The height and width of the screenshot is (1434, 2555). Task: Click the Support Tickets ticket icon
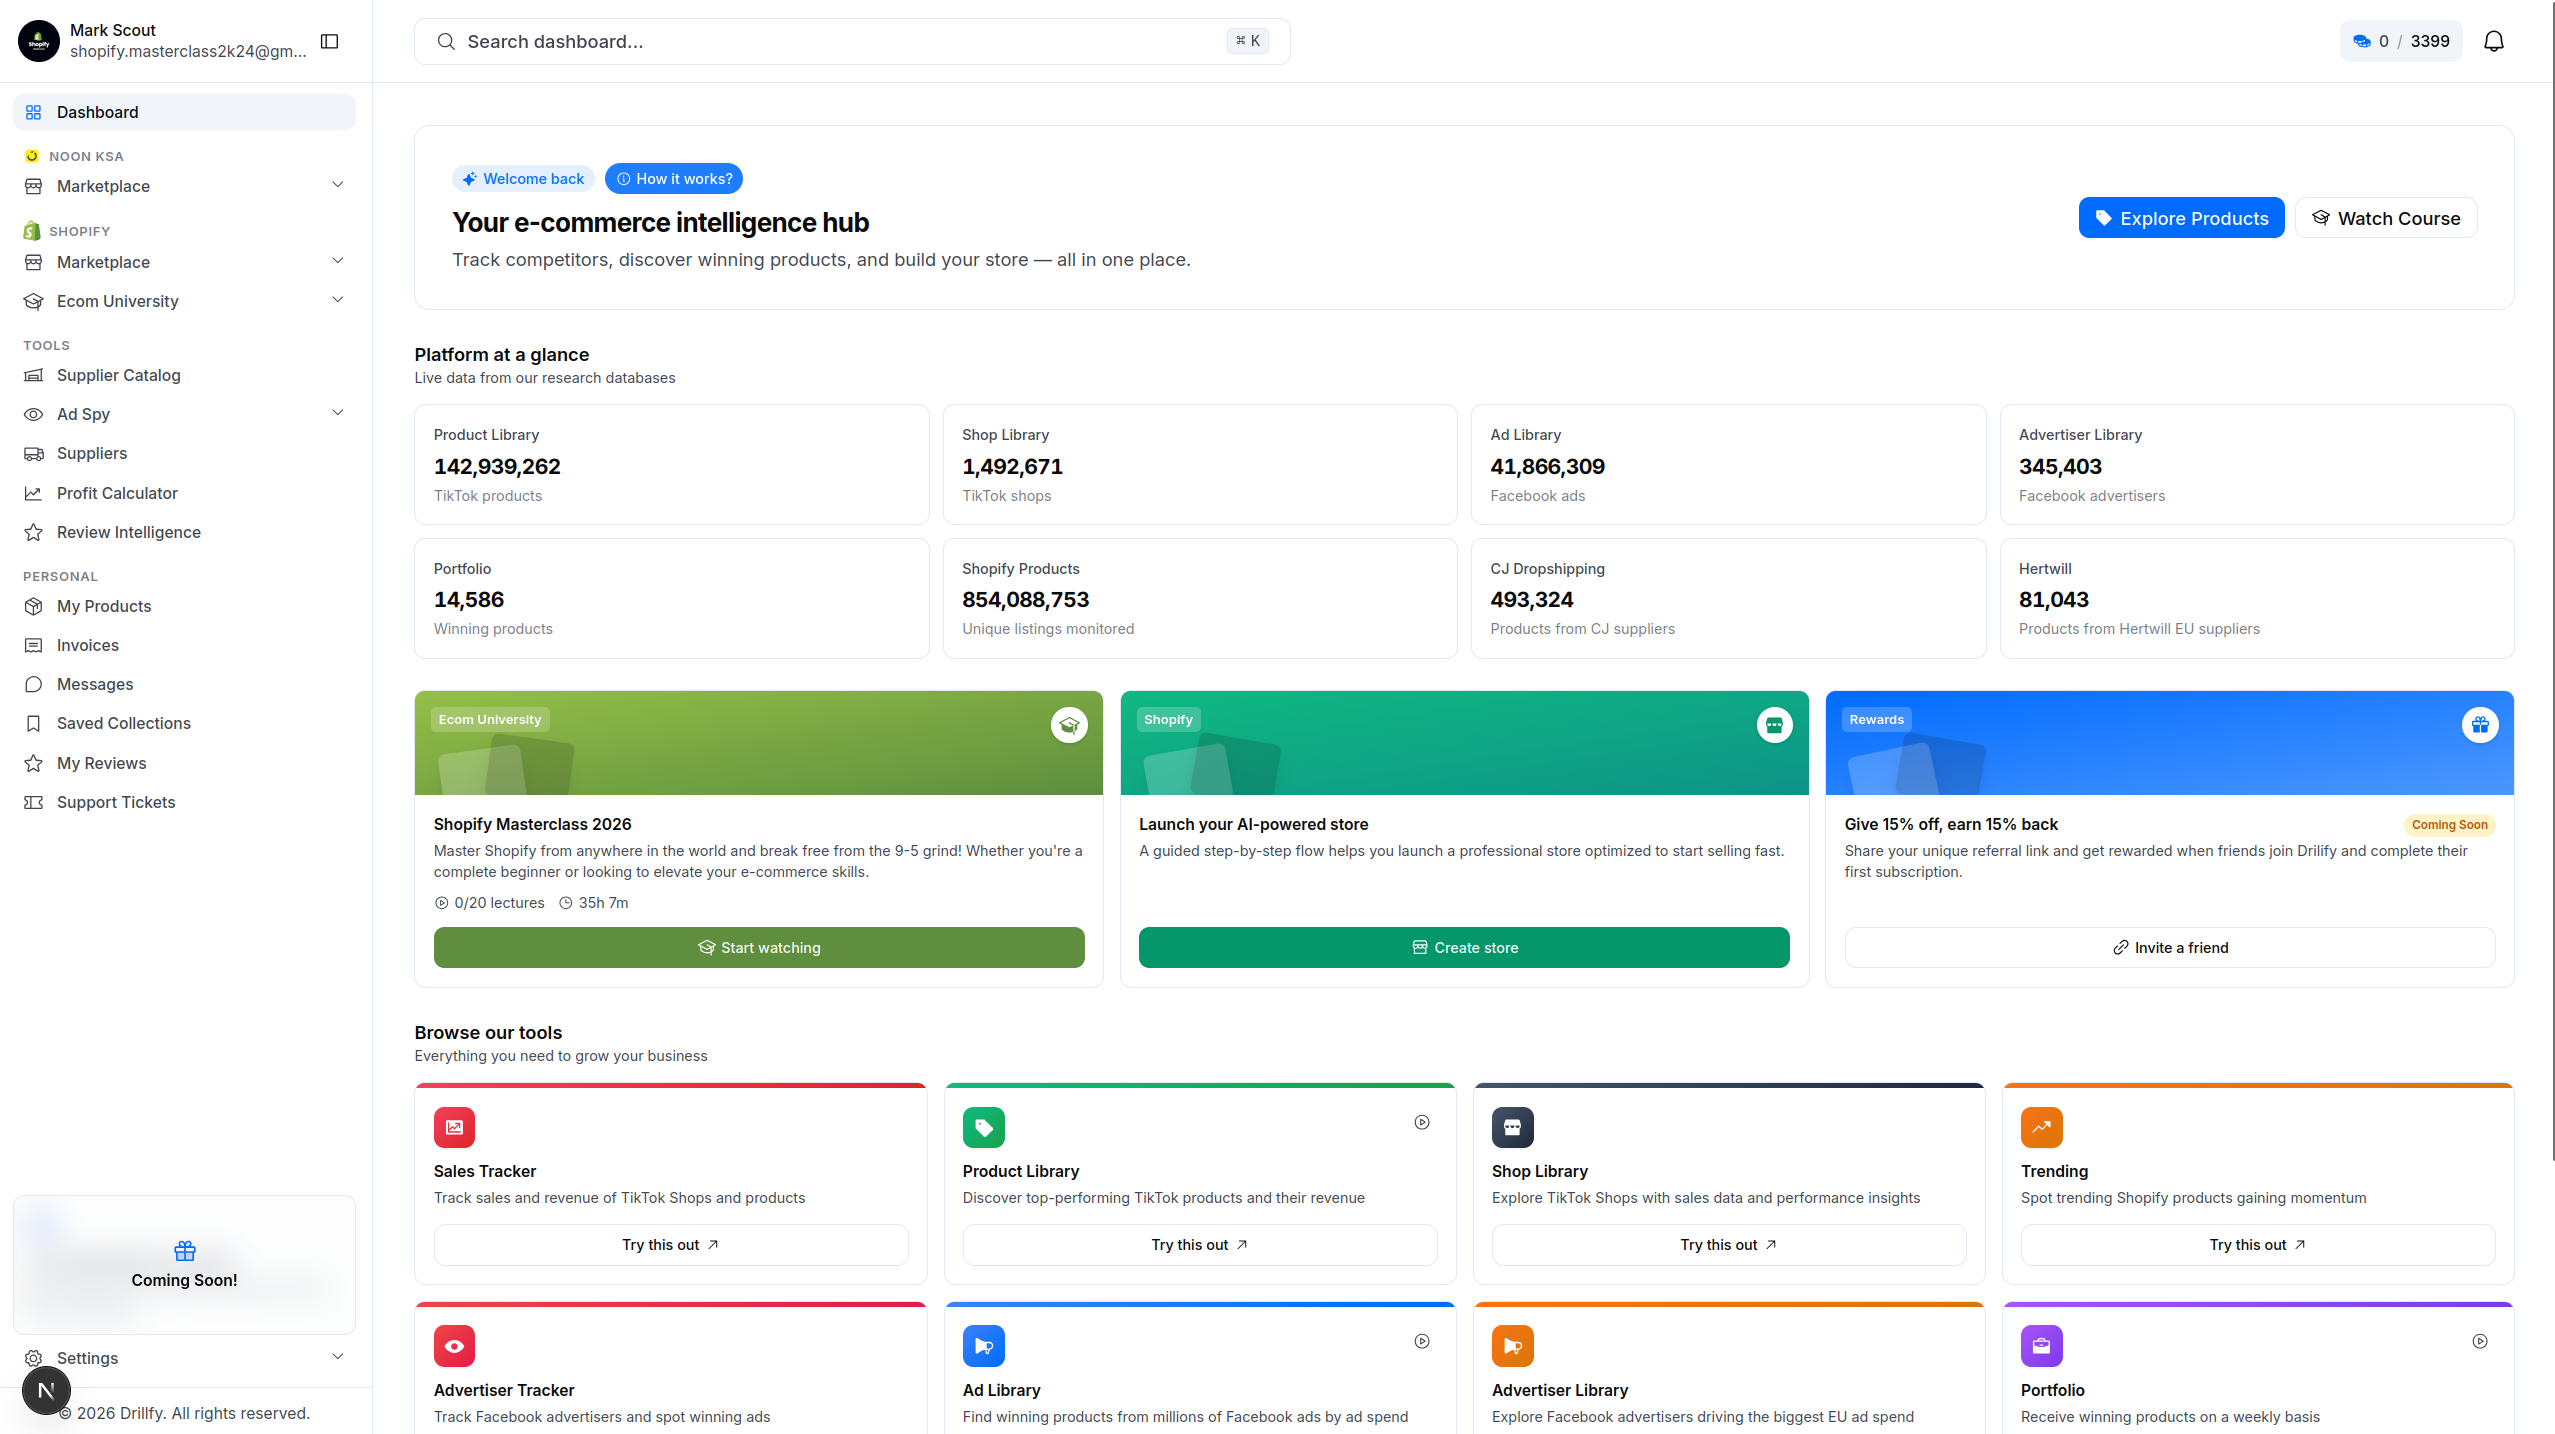pos(34,802)
